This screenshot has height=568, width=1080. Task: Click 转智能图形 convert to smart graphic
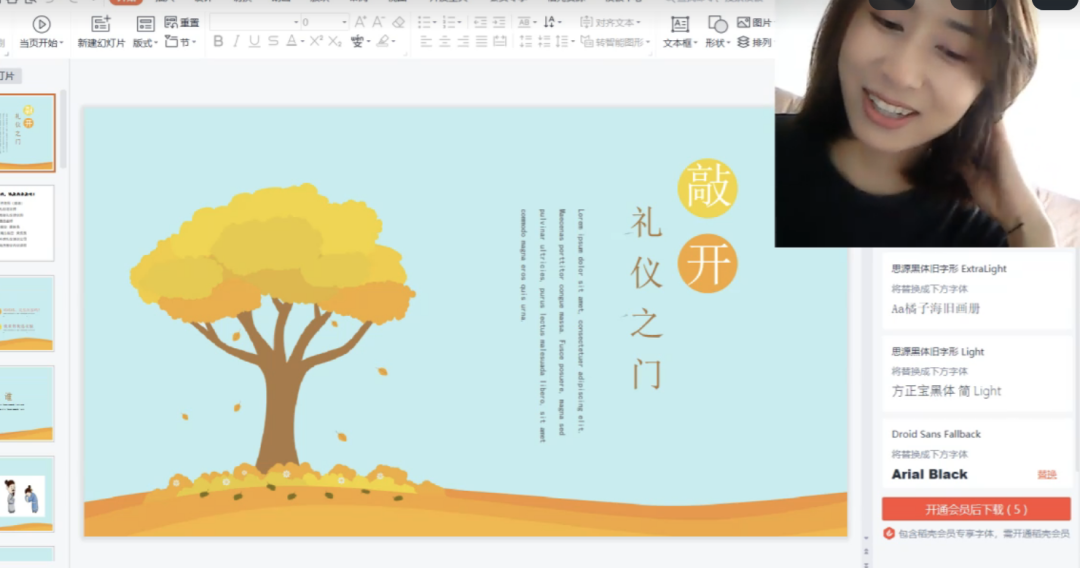coord(616,43)
